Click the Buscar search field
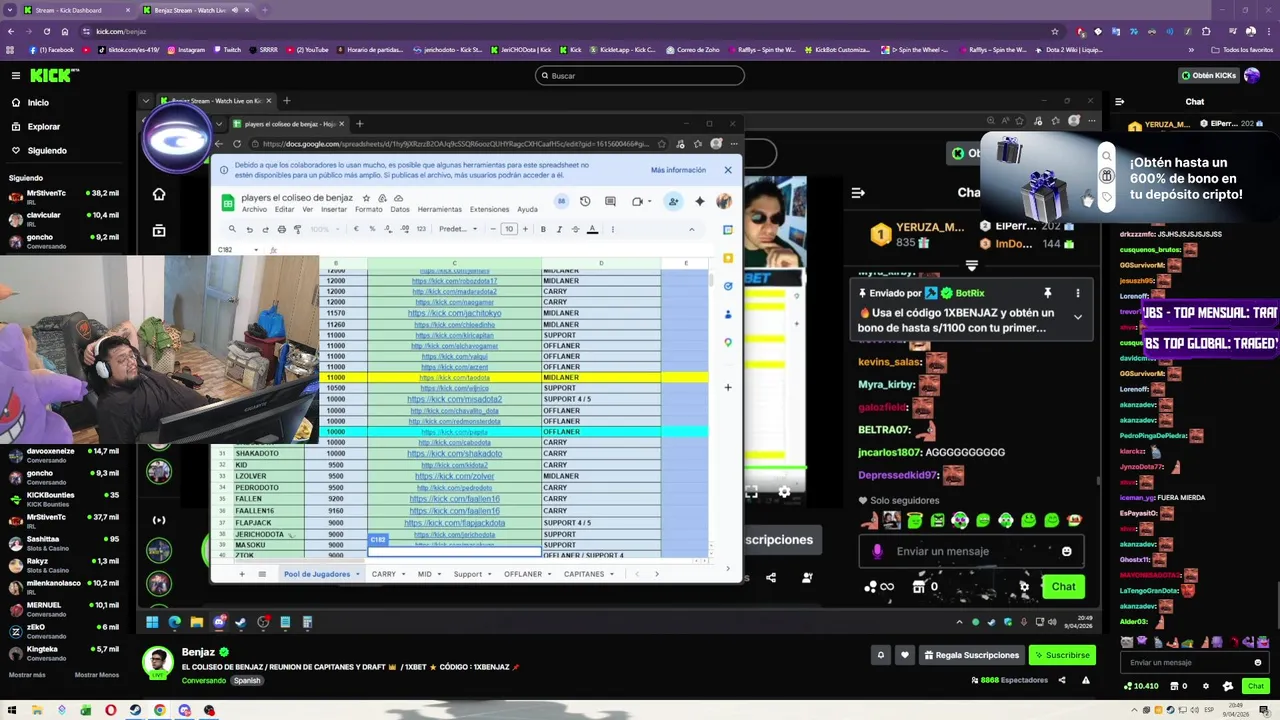The height and width of the screenshot is (720, 1280). [x=640, y=75]
